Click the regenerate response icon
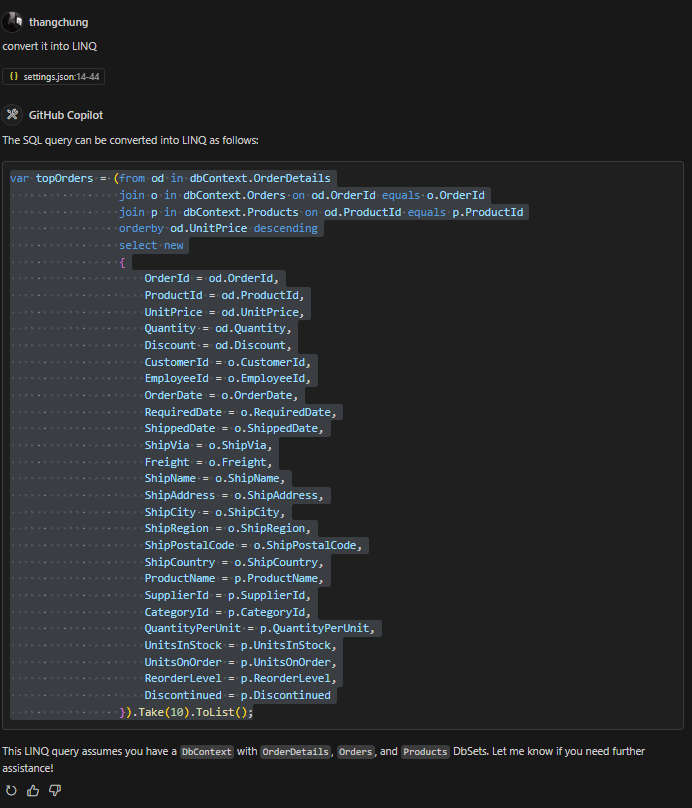The width and height of the screenshot is (692, 808). [11, 790]
